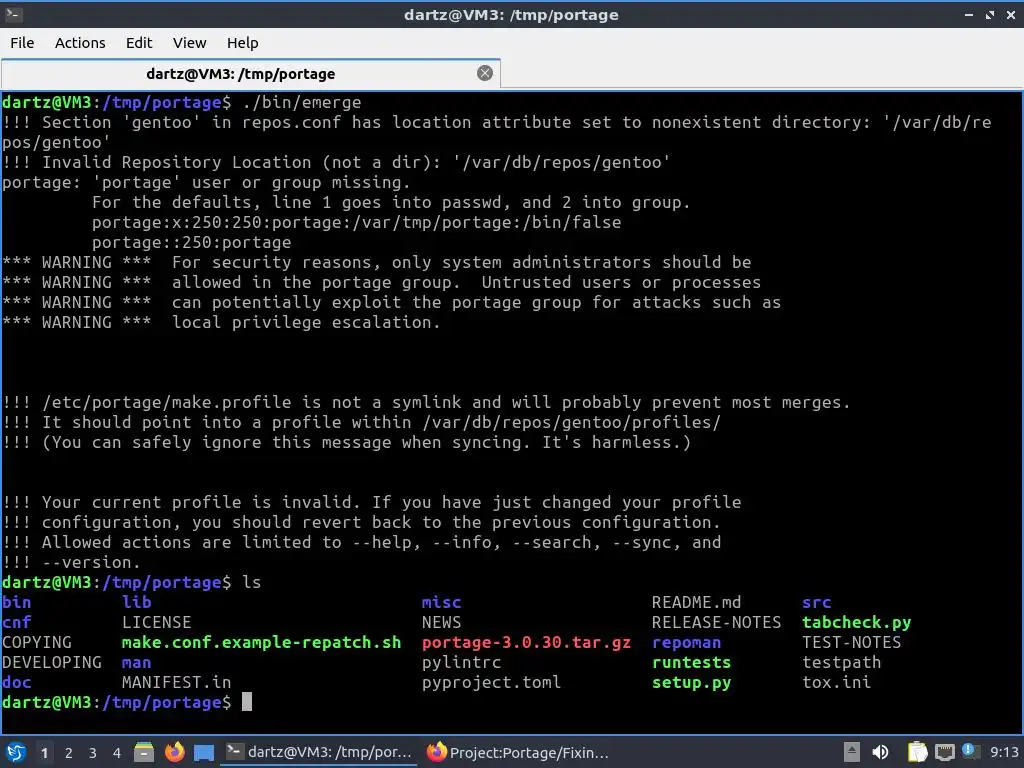Click 'tox.ini' in the ls output

pos(836,682)
